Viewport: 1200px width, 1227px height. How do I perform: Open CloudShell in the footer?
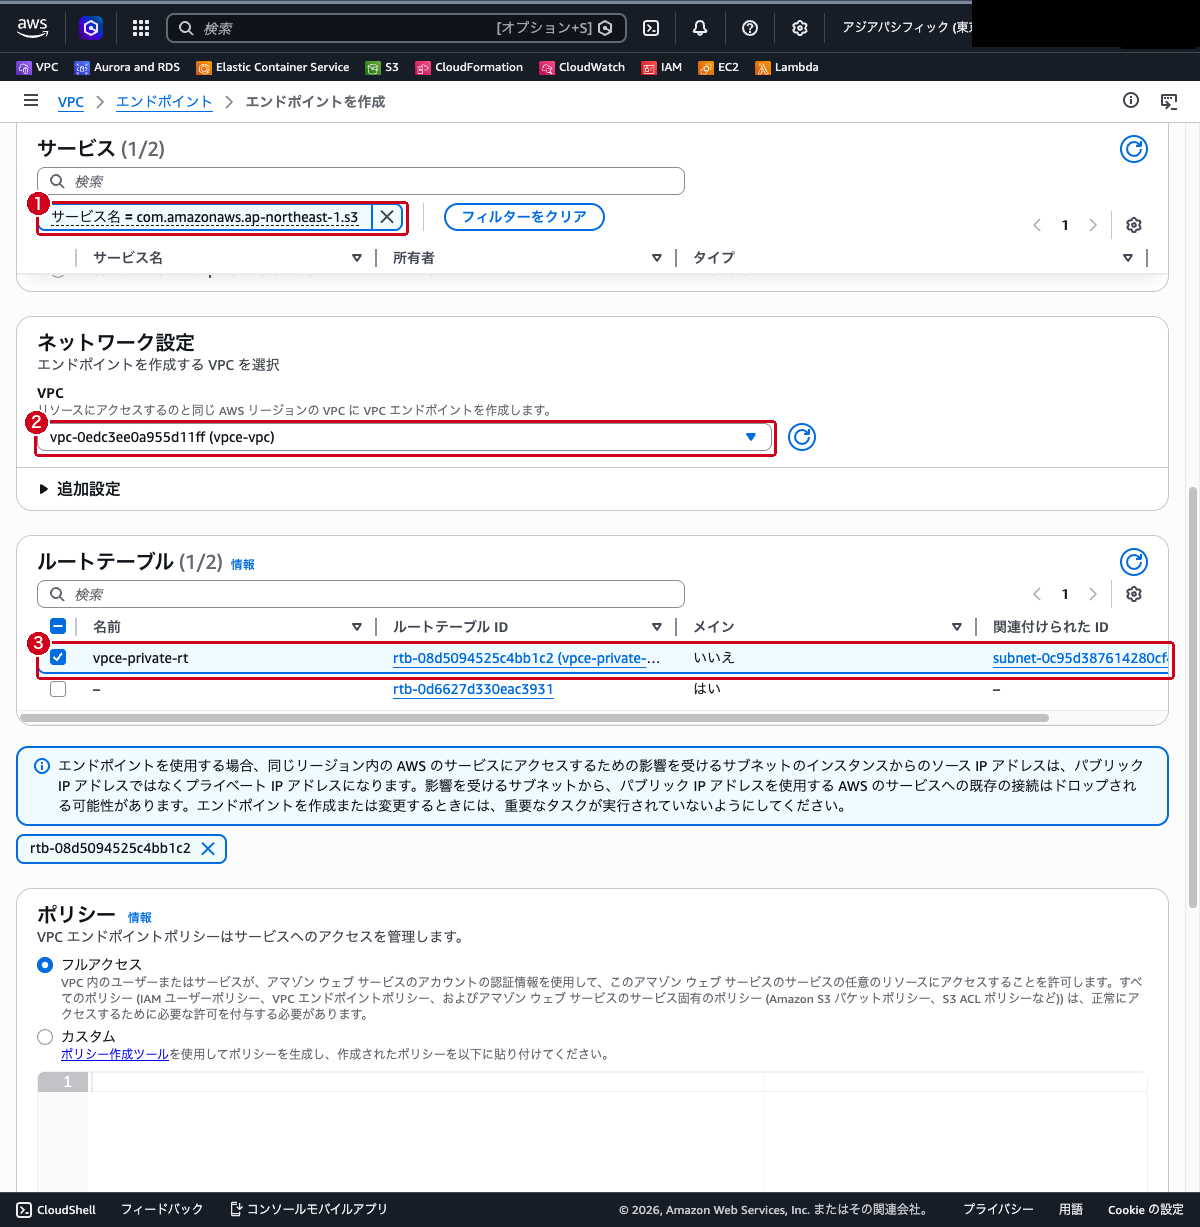pos(56,1209)
